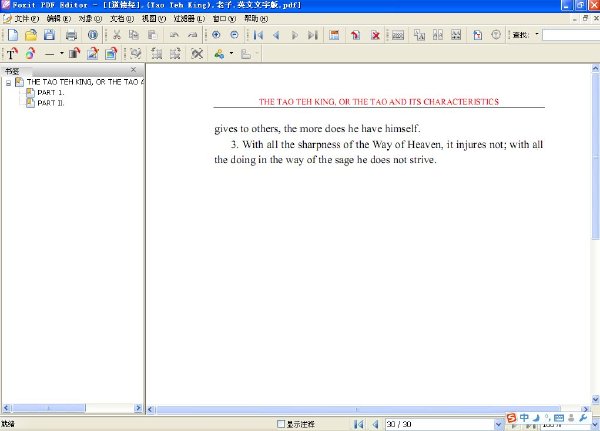Open the 对象 menu
The image size is (600, 431).
coord(90,18)
